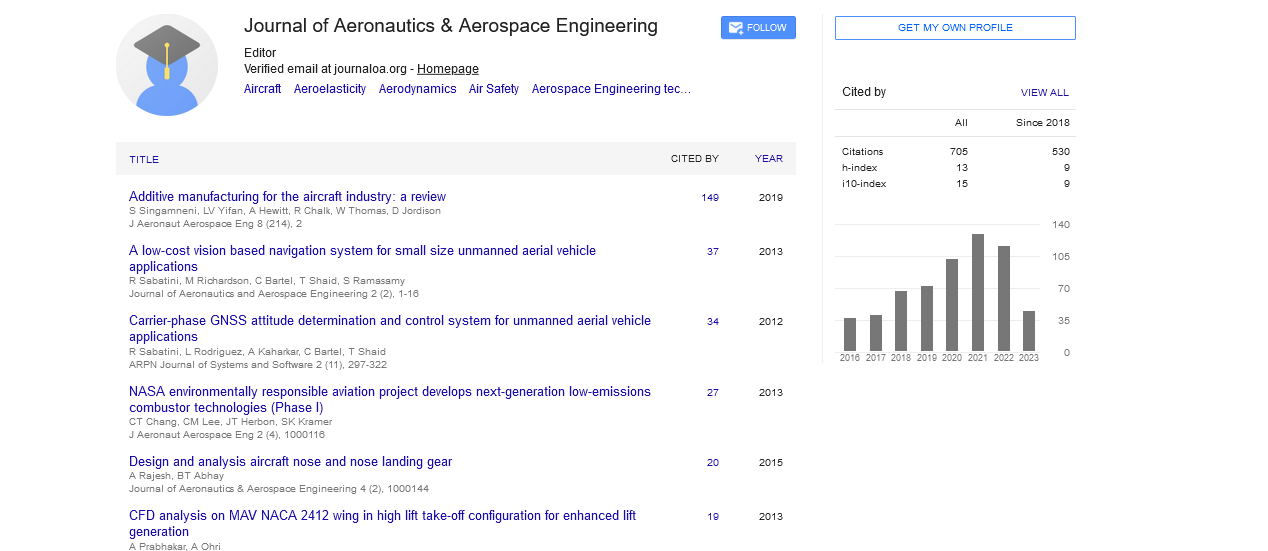Image resolution: width=1268 pixels, height=551 pixels.
Task: Sort articles by Cited By column
Action: tap(694, 158)
